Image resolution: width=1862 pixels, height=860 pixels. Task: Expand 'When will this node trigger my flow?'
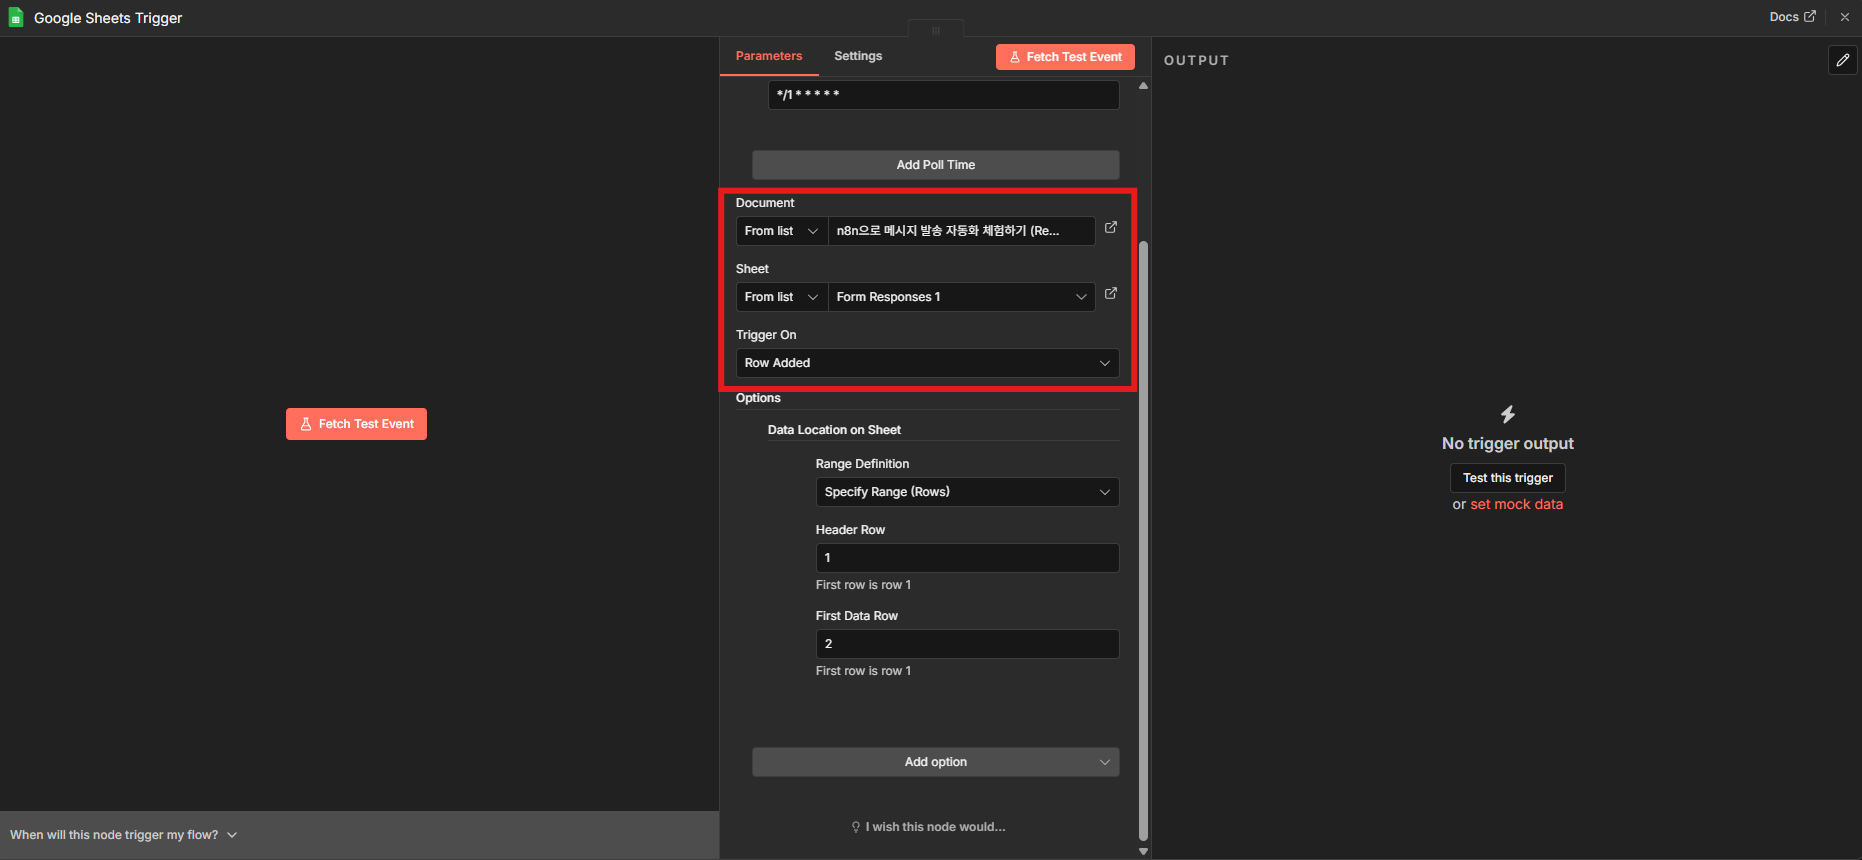click(x=123, y=835)
